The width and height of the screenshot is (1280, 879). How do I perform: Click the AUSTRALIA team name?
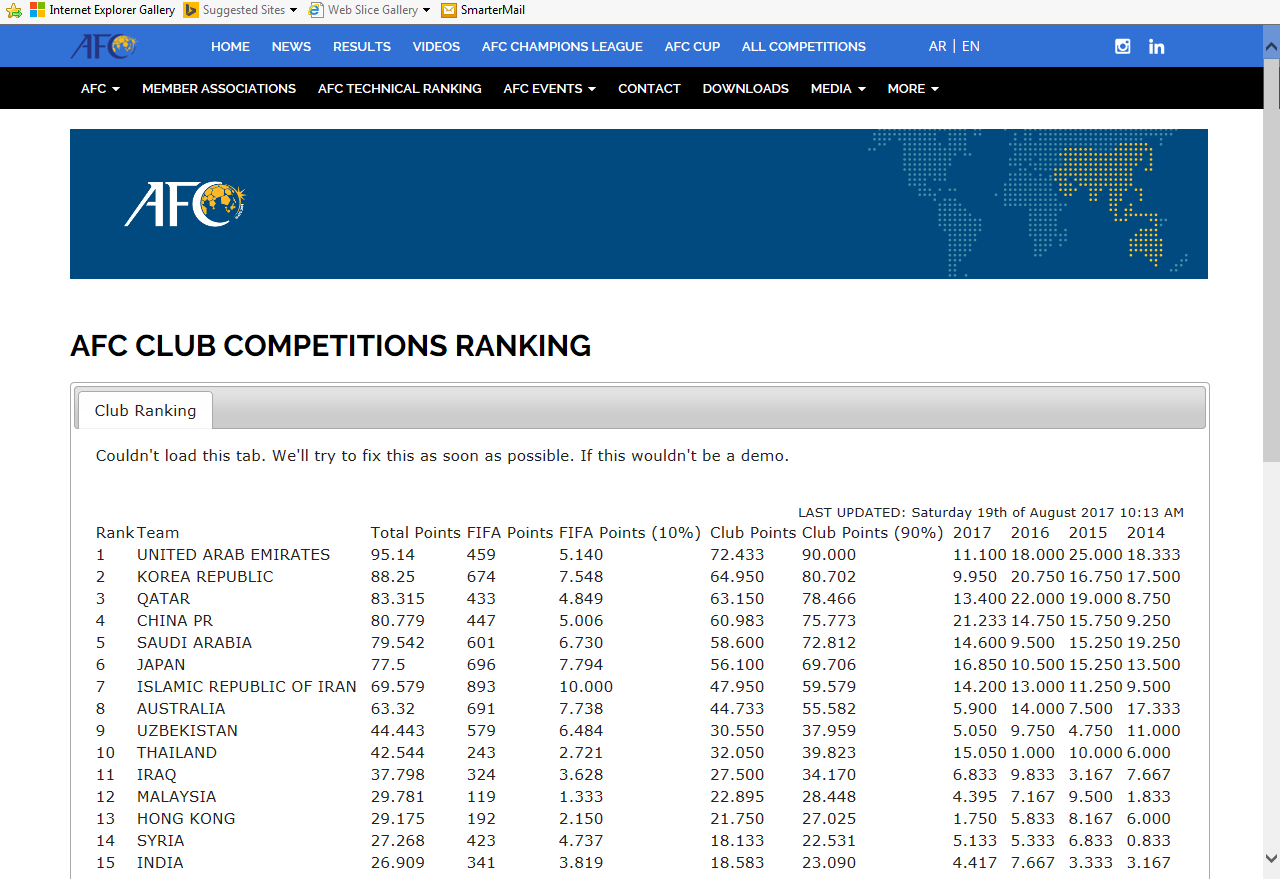tap(181, 708)
